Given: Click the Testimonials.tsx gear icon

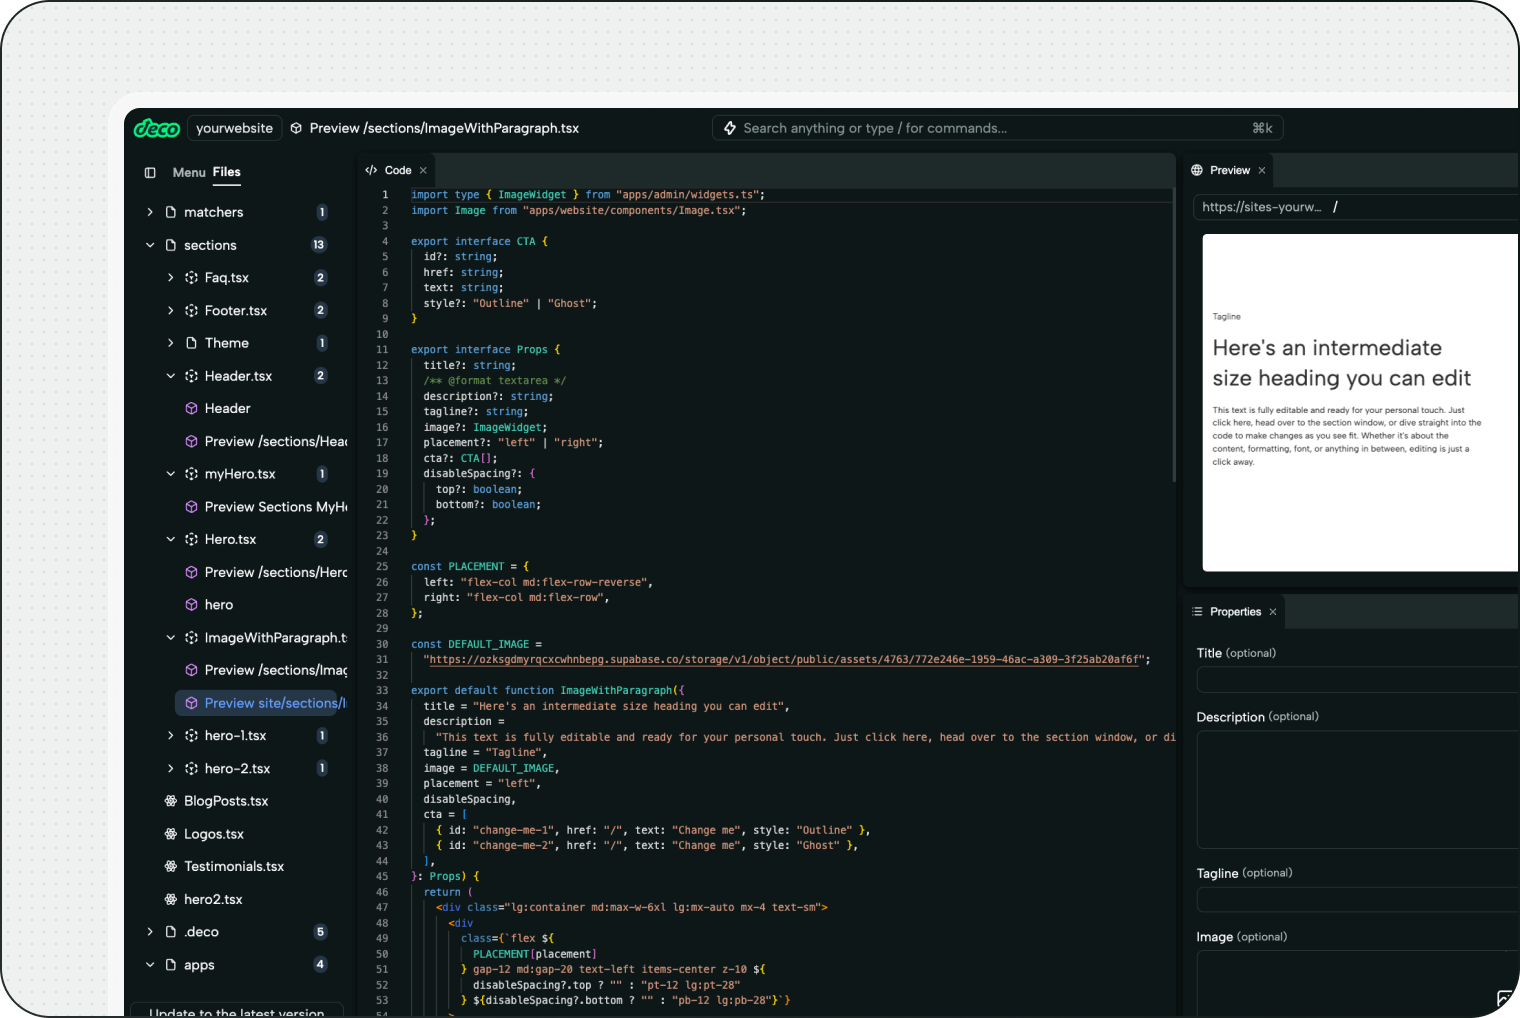Looking at the screenshot, I should pyautogui.click(x=171, y=866).
